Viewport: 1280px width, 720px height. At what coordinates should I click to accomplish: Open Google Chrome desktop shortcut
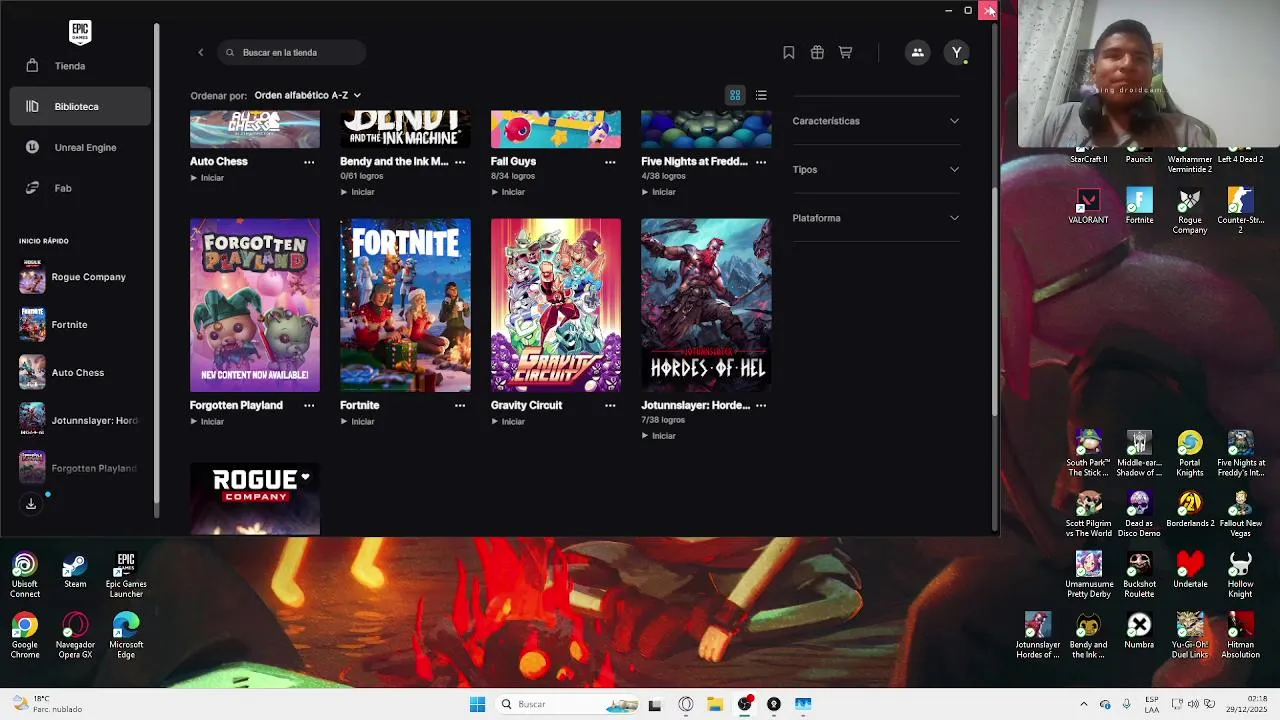pyautogui.click(x=25, y=636)
